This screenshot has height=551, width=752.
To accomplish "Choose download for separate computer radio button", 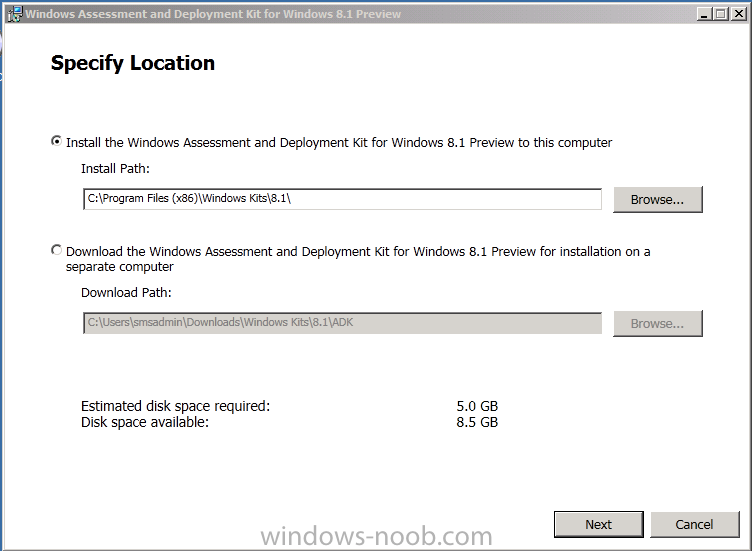I will pyautogui.click(x=57, y=250).
